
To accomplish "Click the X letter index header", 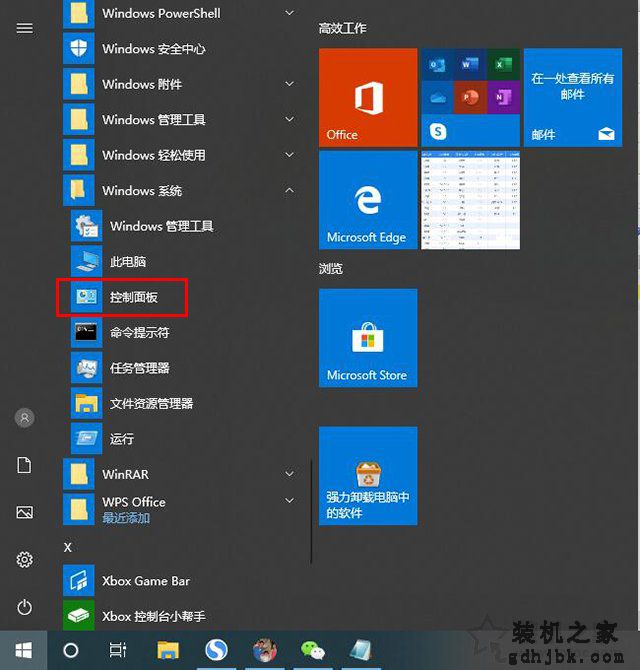I will pos(68,547).
